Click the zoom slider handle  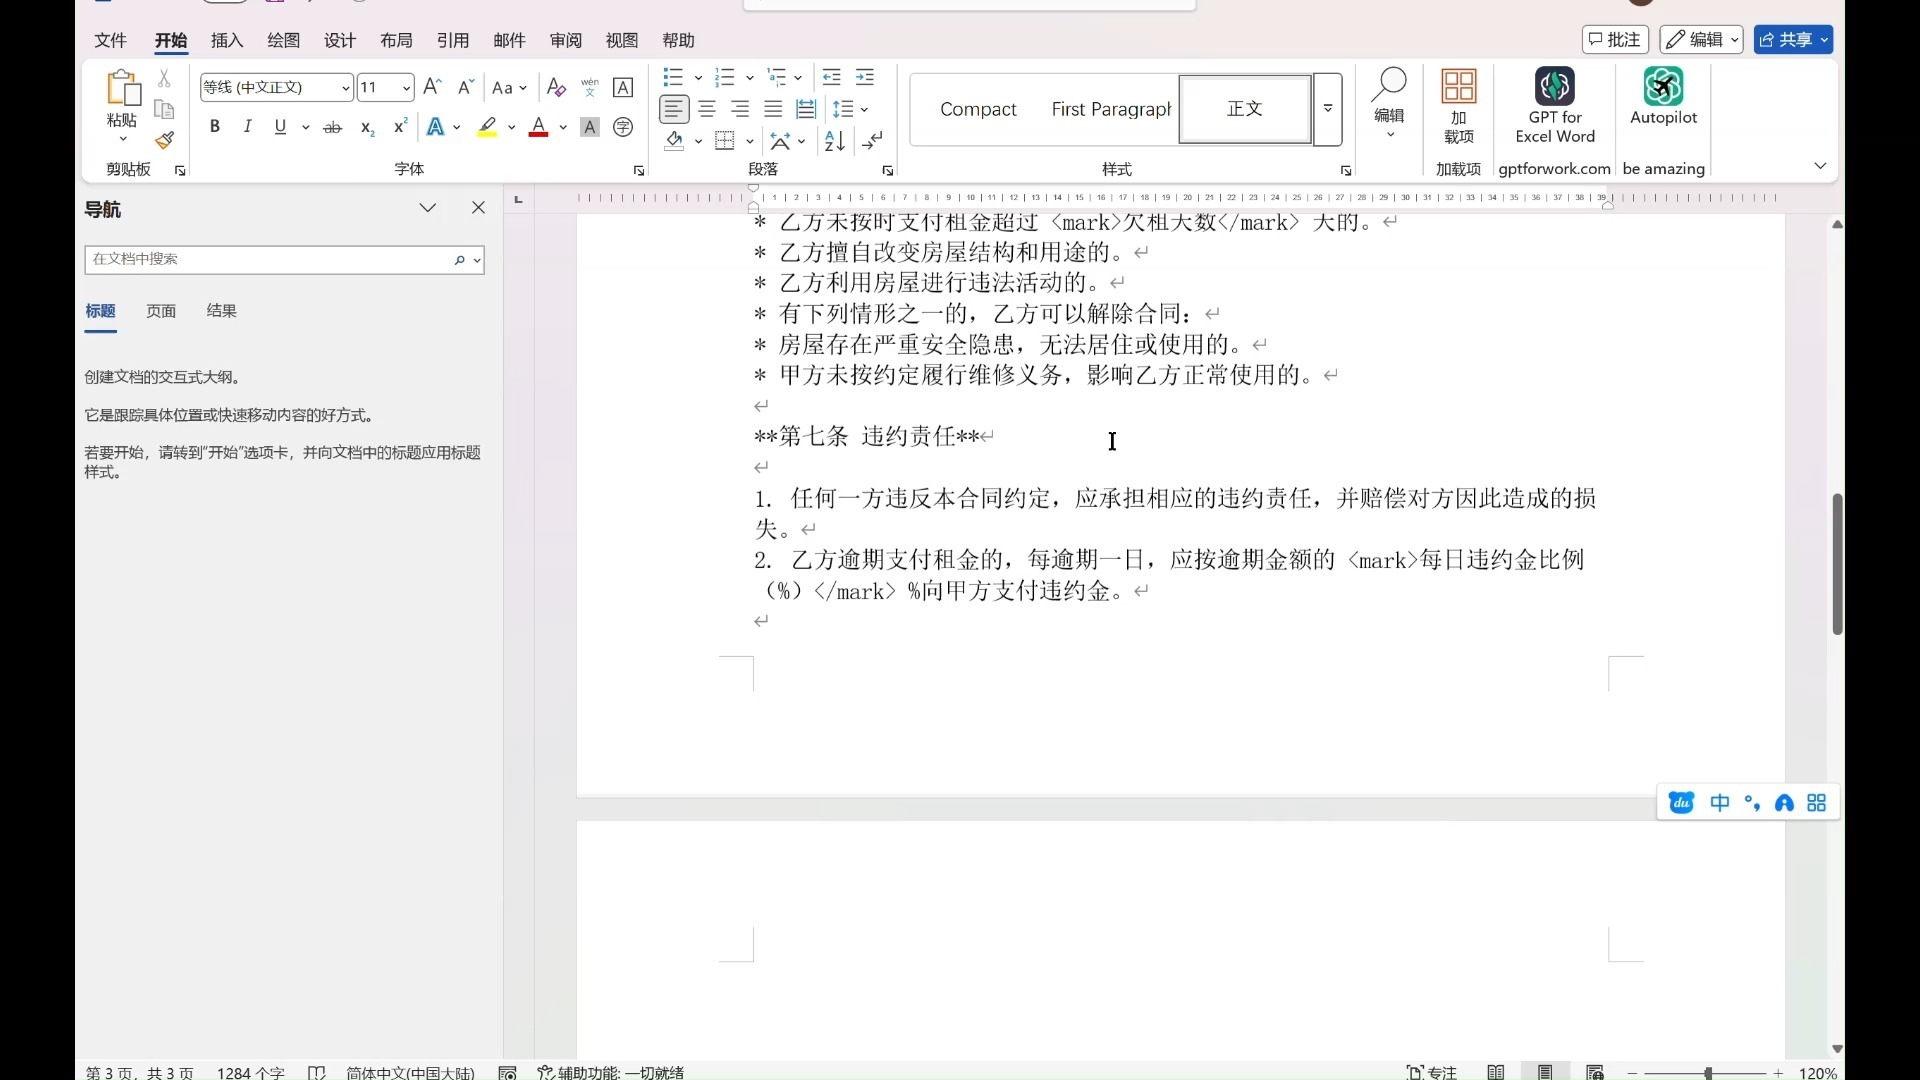(1708, 1073)
